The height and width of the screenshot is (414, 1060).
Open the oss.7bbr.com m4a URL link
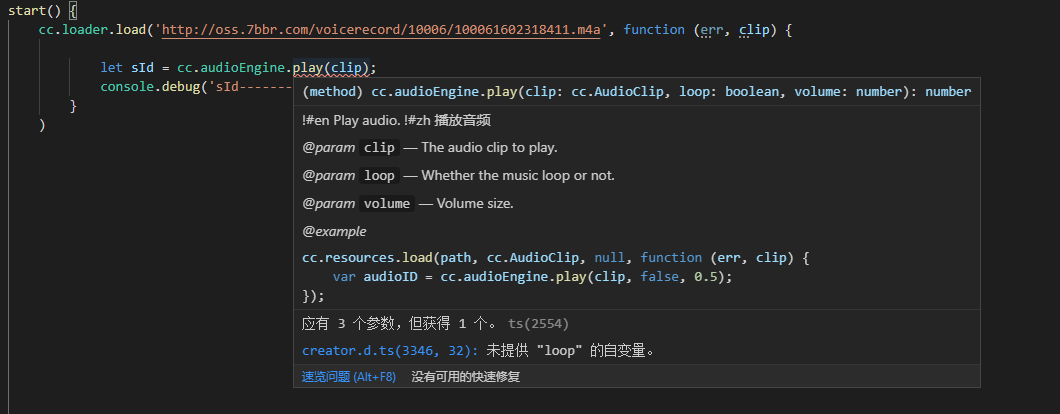coord(381,30)
